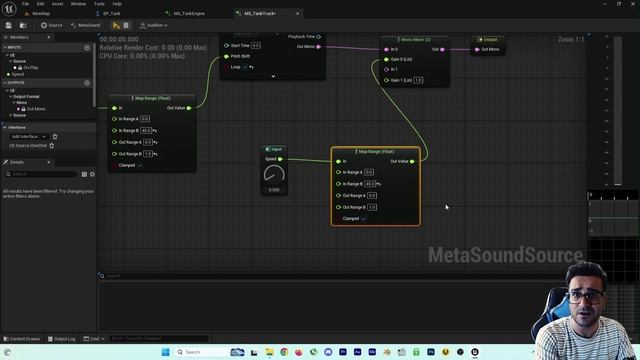Open the Source settings from the toolbar
Screen dimensions: 640x360
pos(51,25)
